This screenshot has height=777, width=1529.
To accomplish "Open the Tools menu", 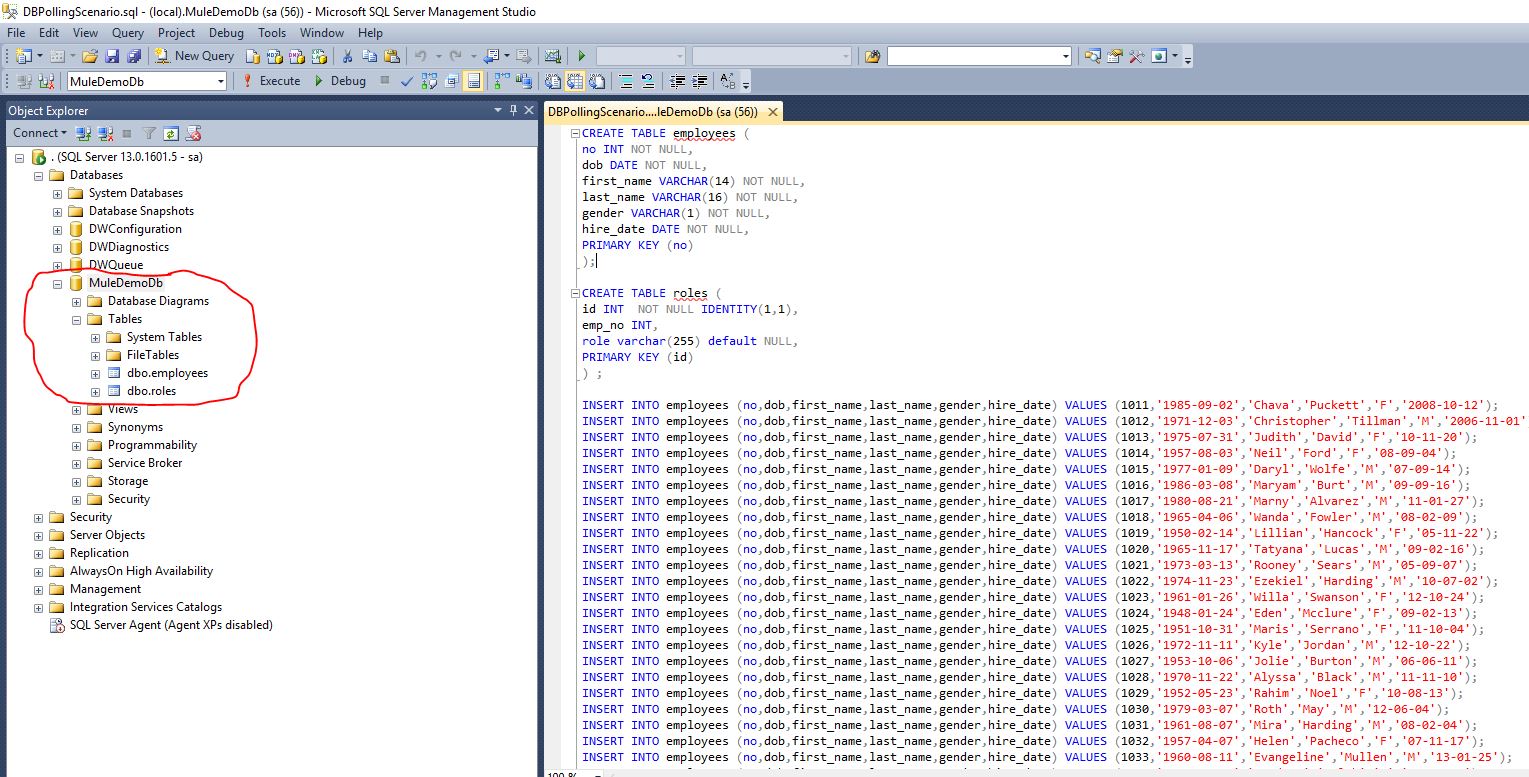I will pyautogui.click(x=272, y=33).
